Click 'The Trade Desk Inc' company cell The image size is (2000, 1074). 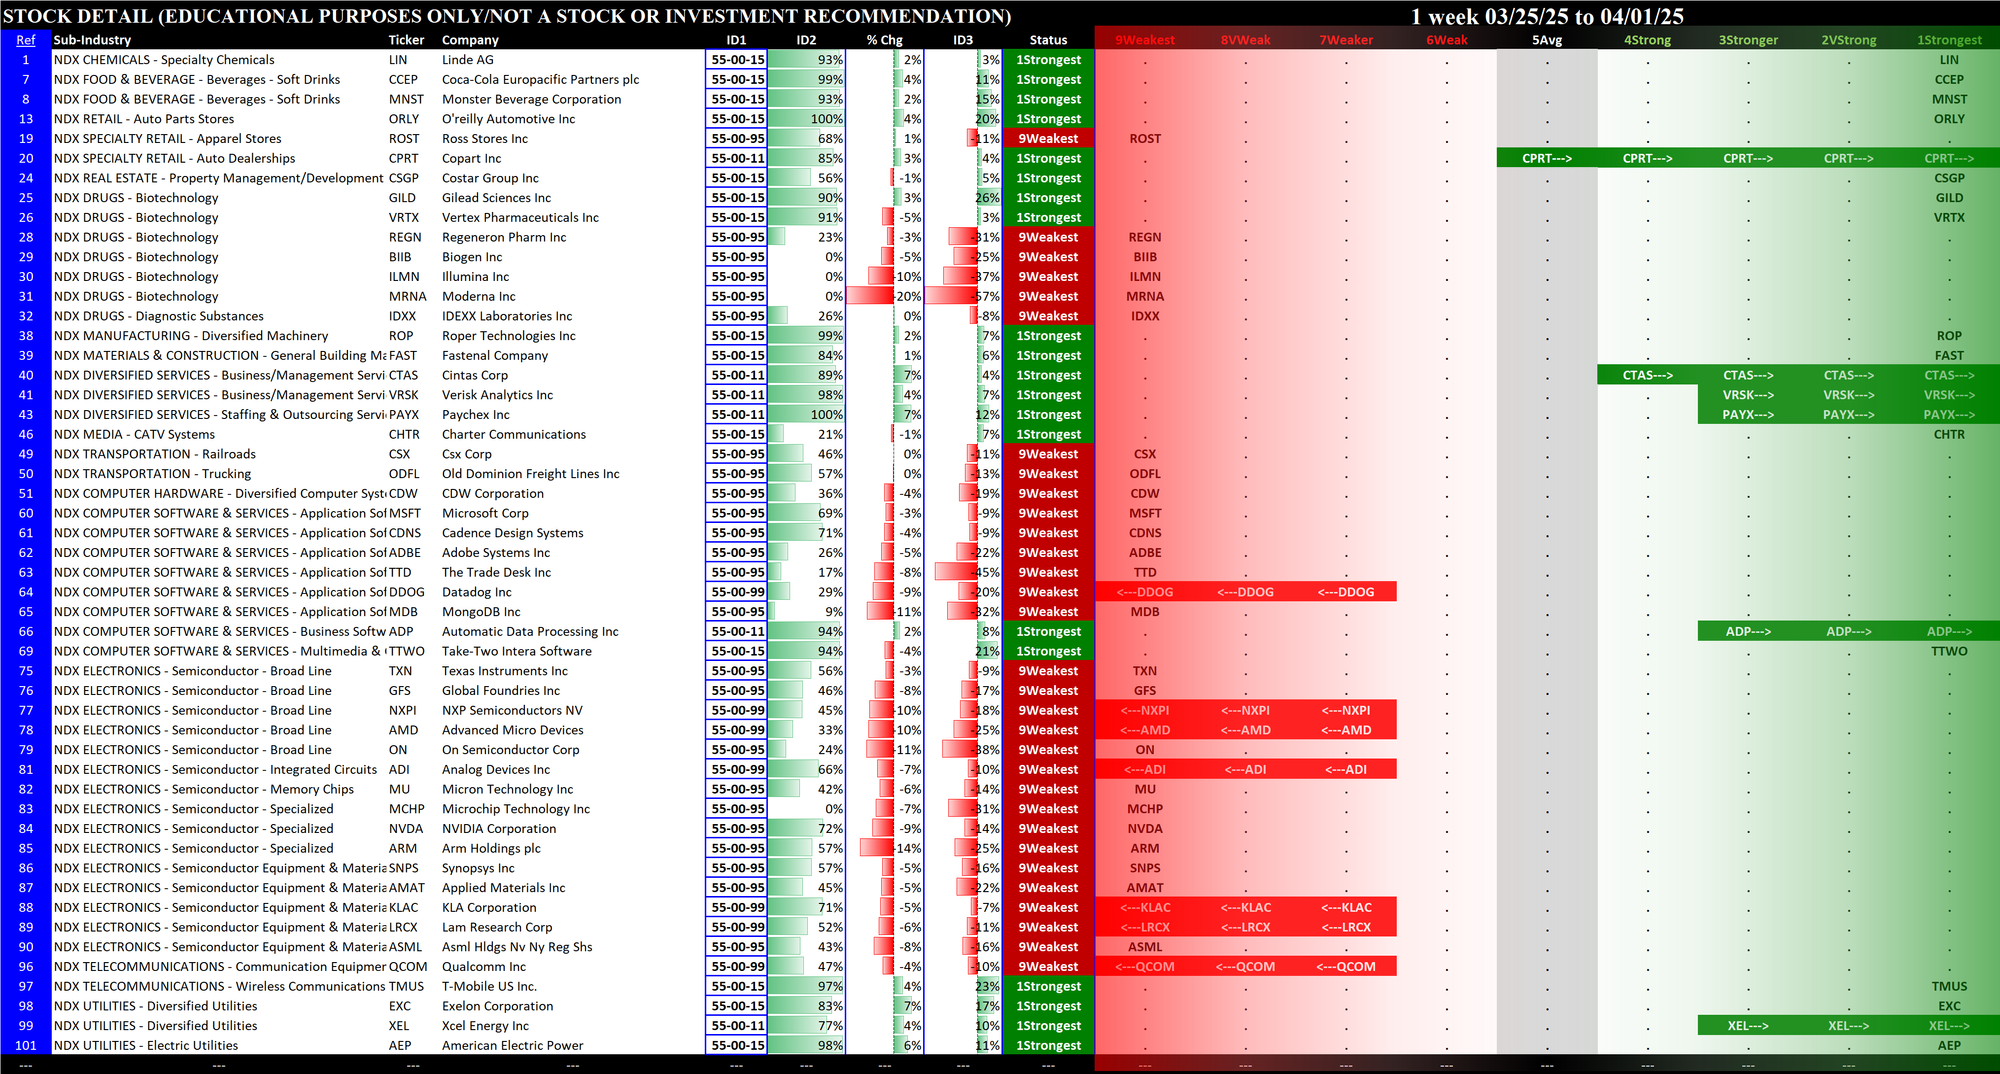click(x=497, y=573)
